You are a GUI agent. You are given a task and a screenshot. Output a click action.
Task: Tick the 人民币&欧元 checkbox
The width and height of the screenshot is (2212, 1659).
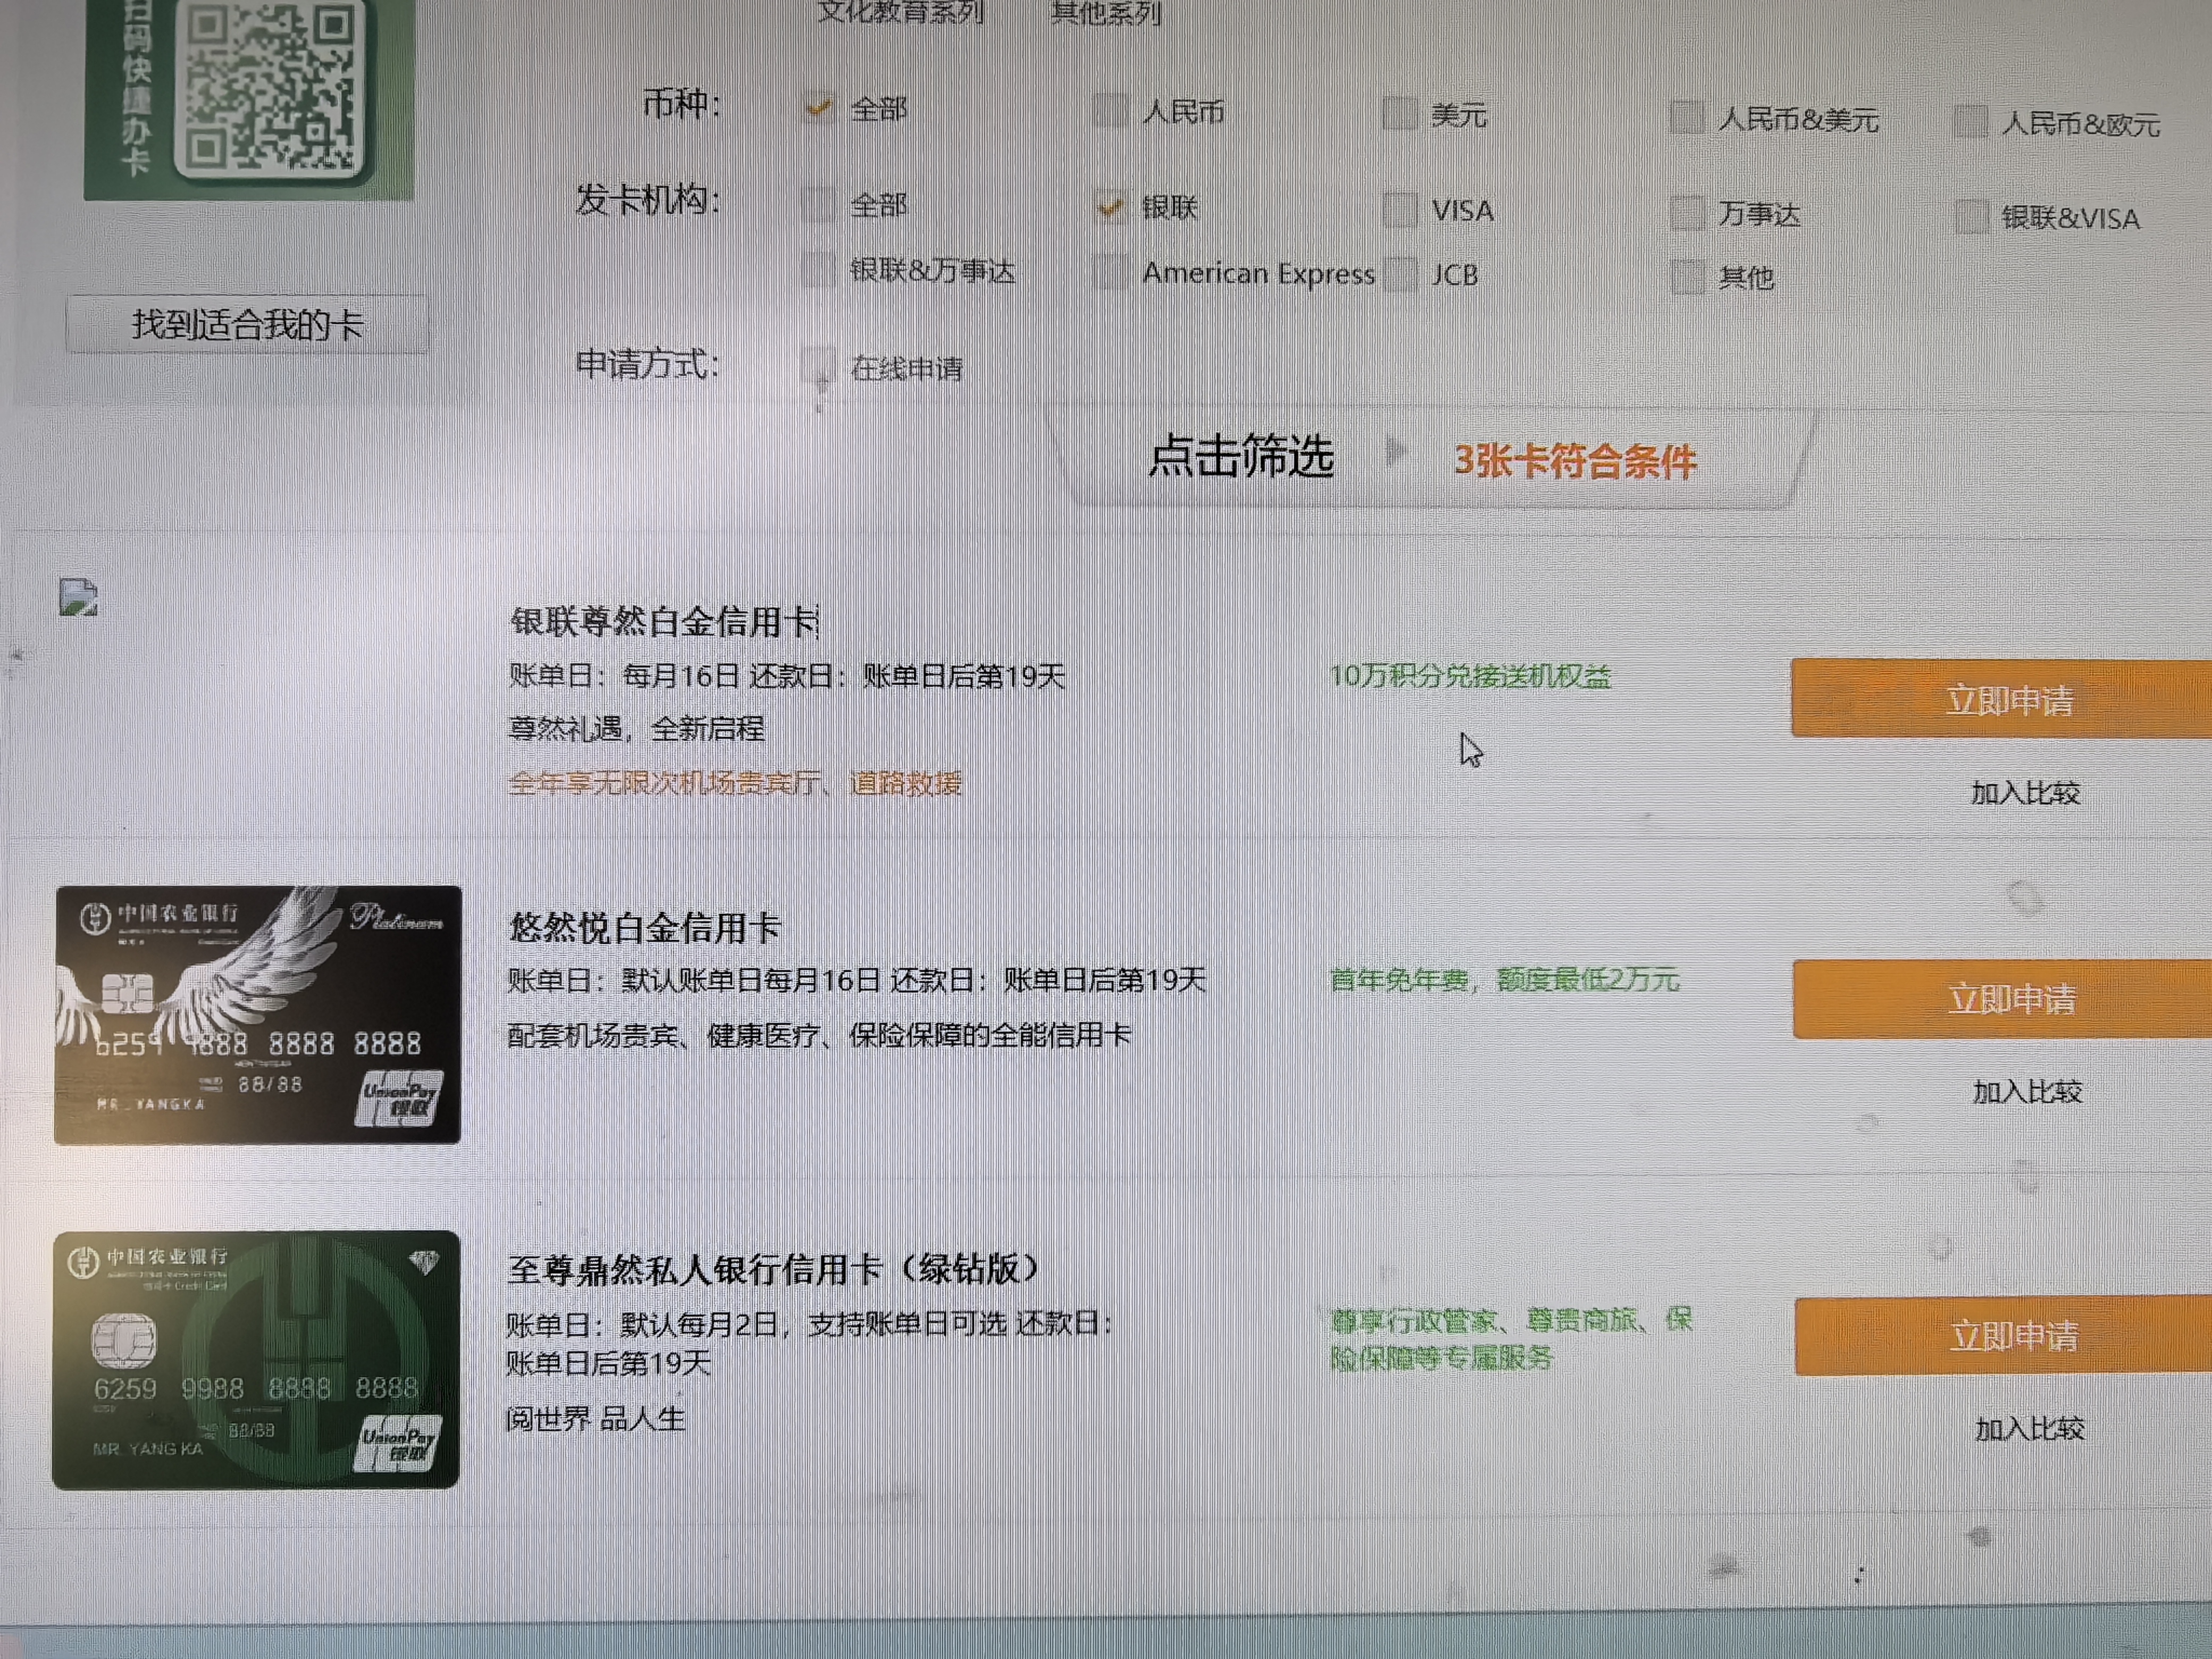coord(1970,122)
